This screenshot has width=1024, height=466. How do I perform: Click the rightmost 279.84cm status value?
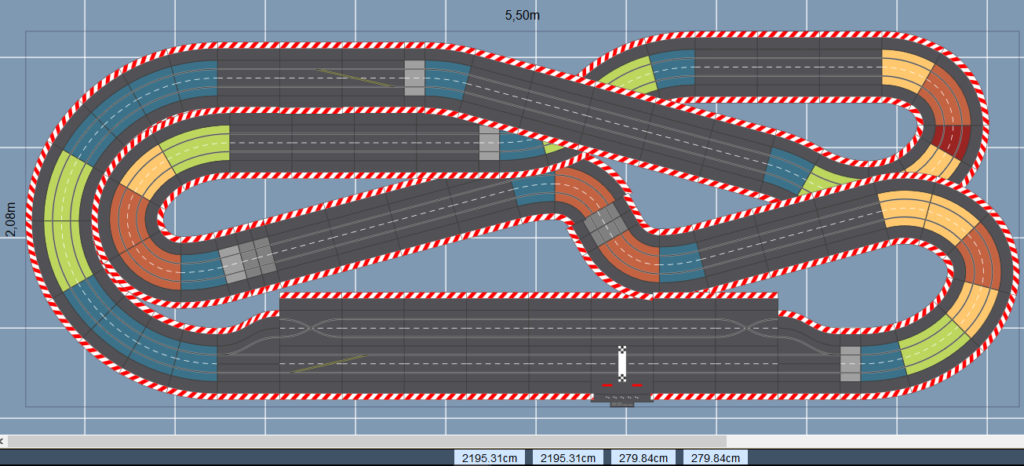pyautogui.click(x=715, y=458)
